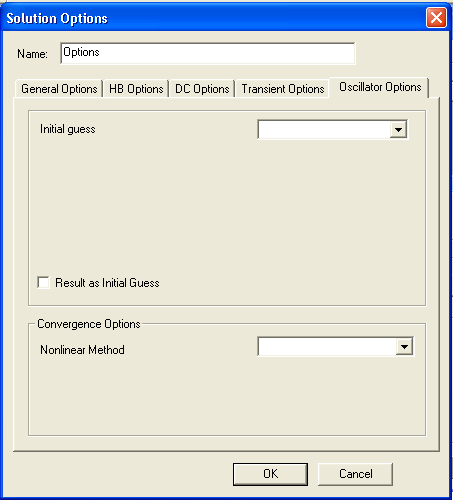Viewport: 453px width, 500px height.
Task: Confirm settings with the OK button
Action: (x=270, y=474)
